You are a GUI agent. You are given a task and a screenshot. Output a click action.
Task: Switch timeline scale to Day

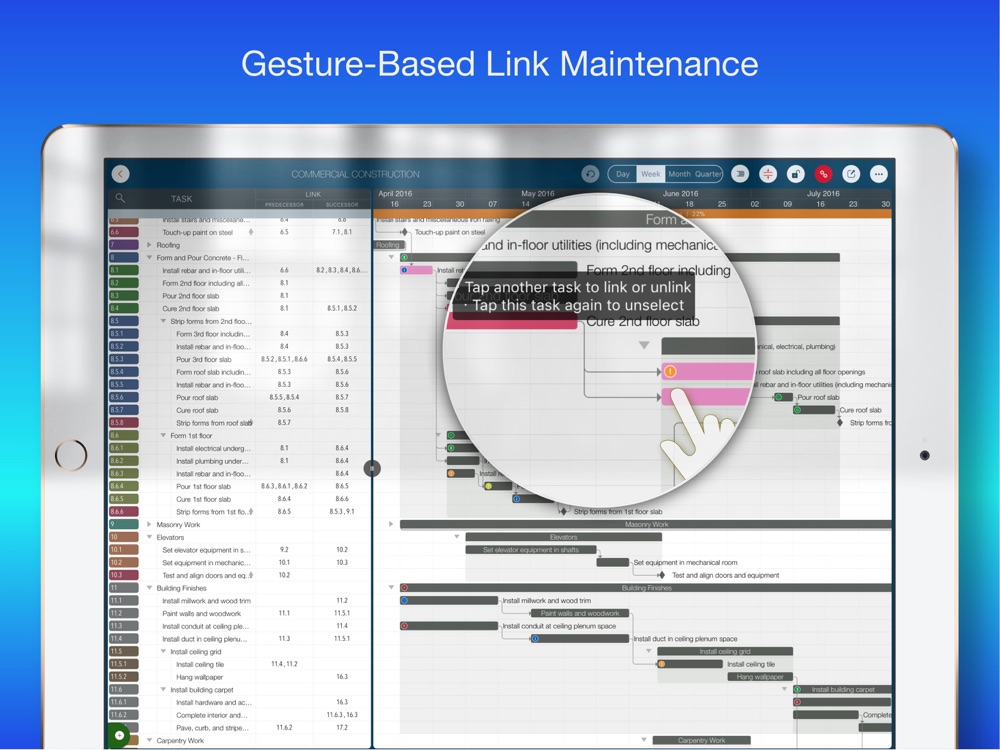(623, 174)
